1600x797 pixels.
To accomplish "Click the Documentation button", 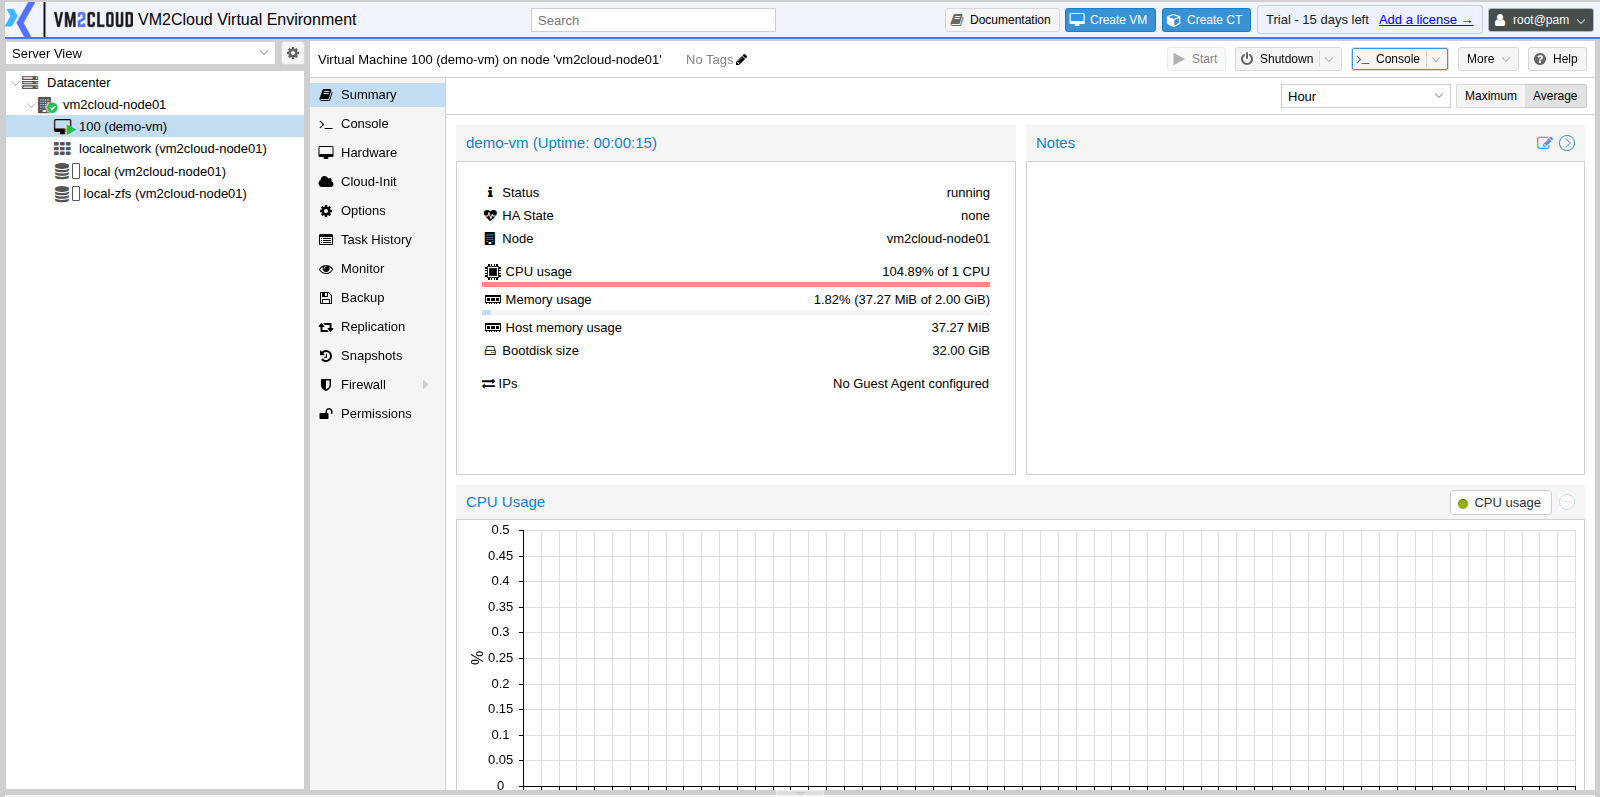I will 1001,20.
